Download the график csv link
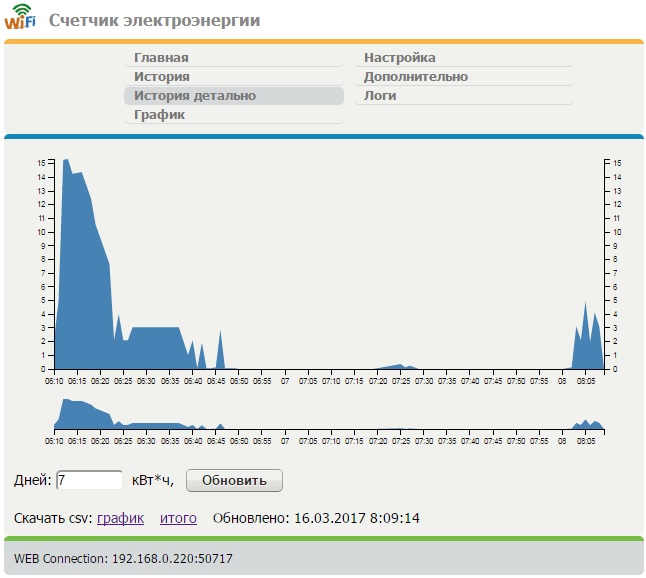The height and width of the screenshot is (578, 646). coord(120,518)
